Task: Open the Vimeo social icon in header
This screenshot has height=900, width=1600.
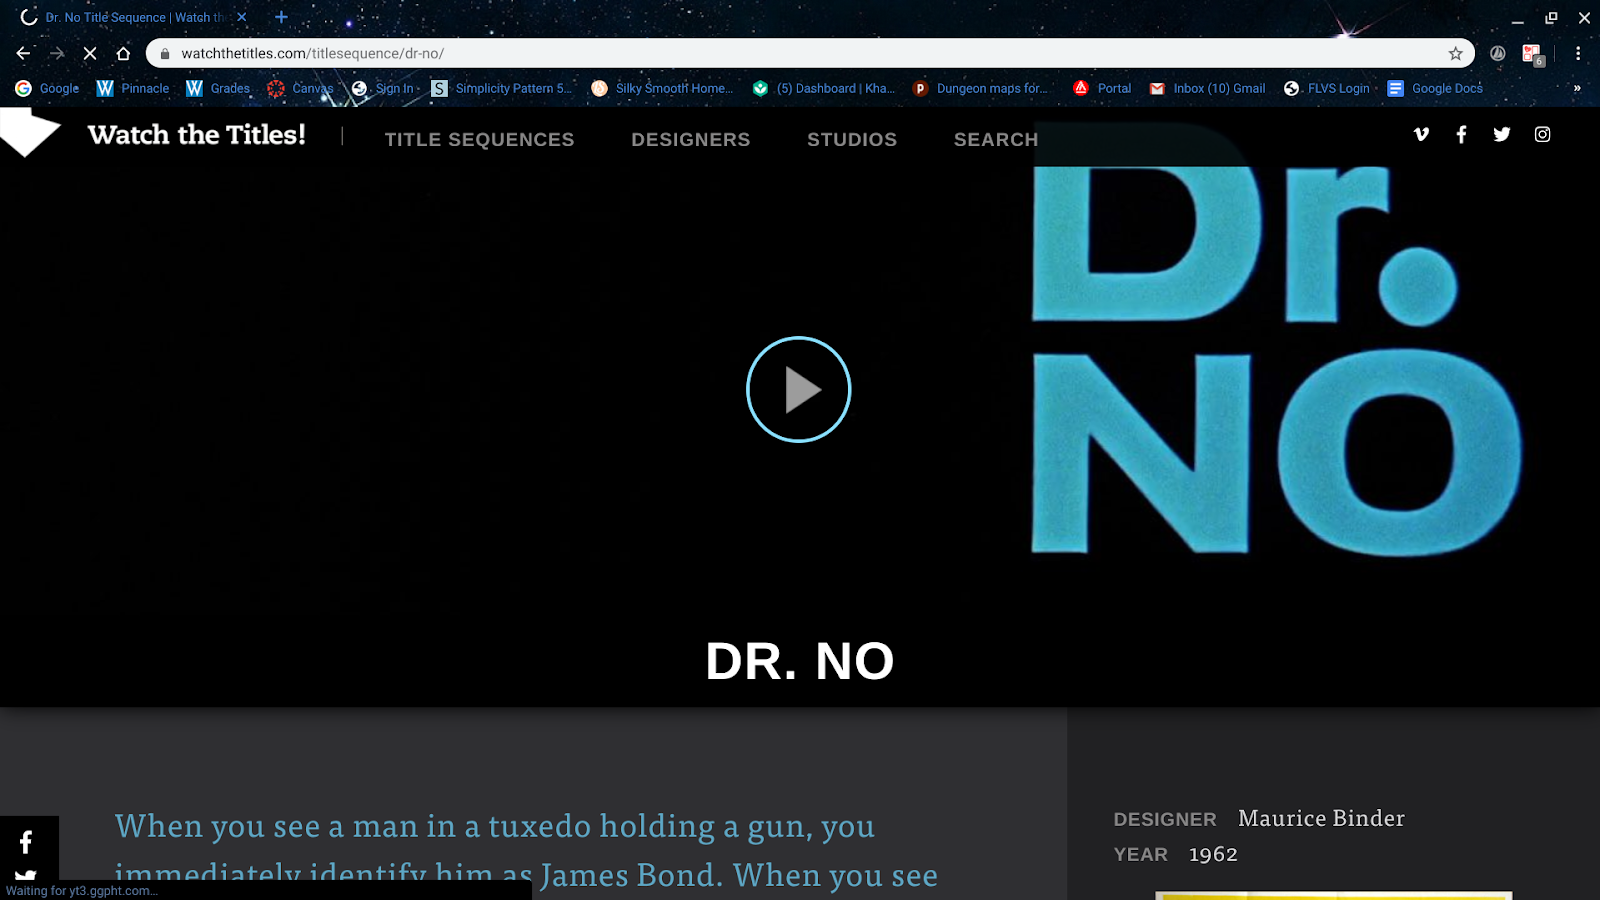Action: click(1421, 134)
